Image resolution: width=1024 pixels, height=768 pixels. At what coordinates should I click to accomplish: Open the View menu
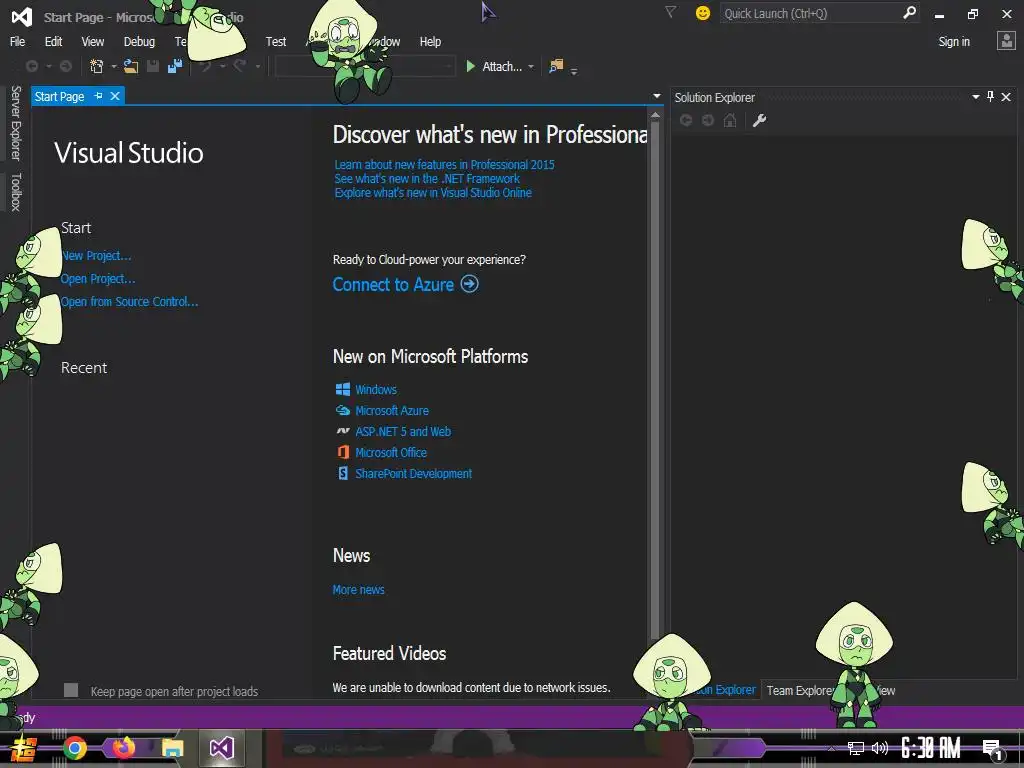[93, 42]
